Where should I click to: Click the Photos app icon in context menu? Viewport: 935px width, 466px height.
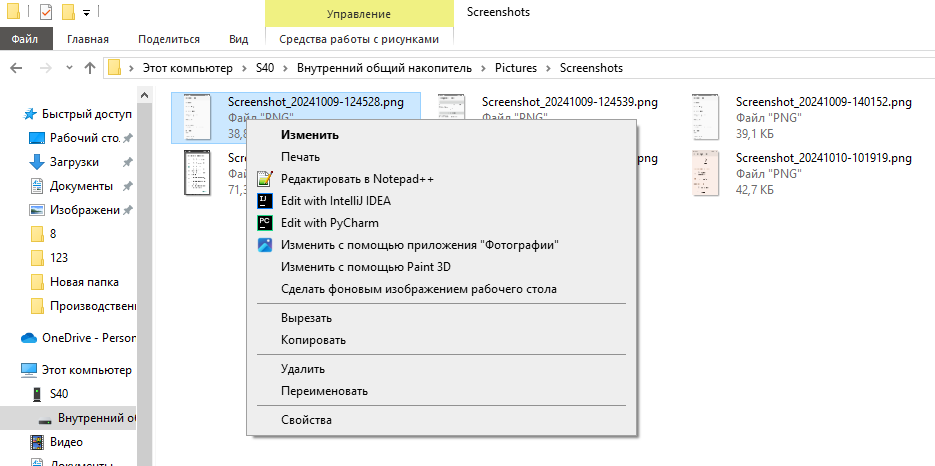[x=265, y=245]
